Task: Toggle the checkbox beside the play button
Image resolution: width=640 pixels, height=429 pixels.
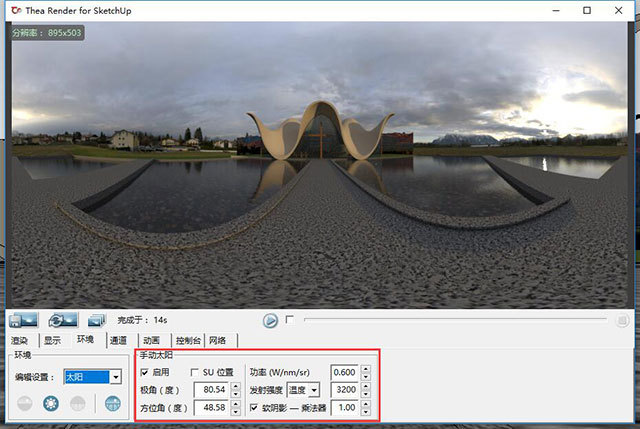Action: point(289,319)
